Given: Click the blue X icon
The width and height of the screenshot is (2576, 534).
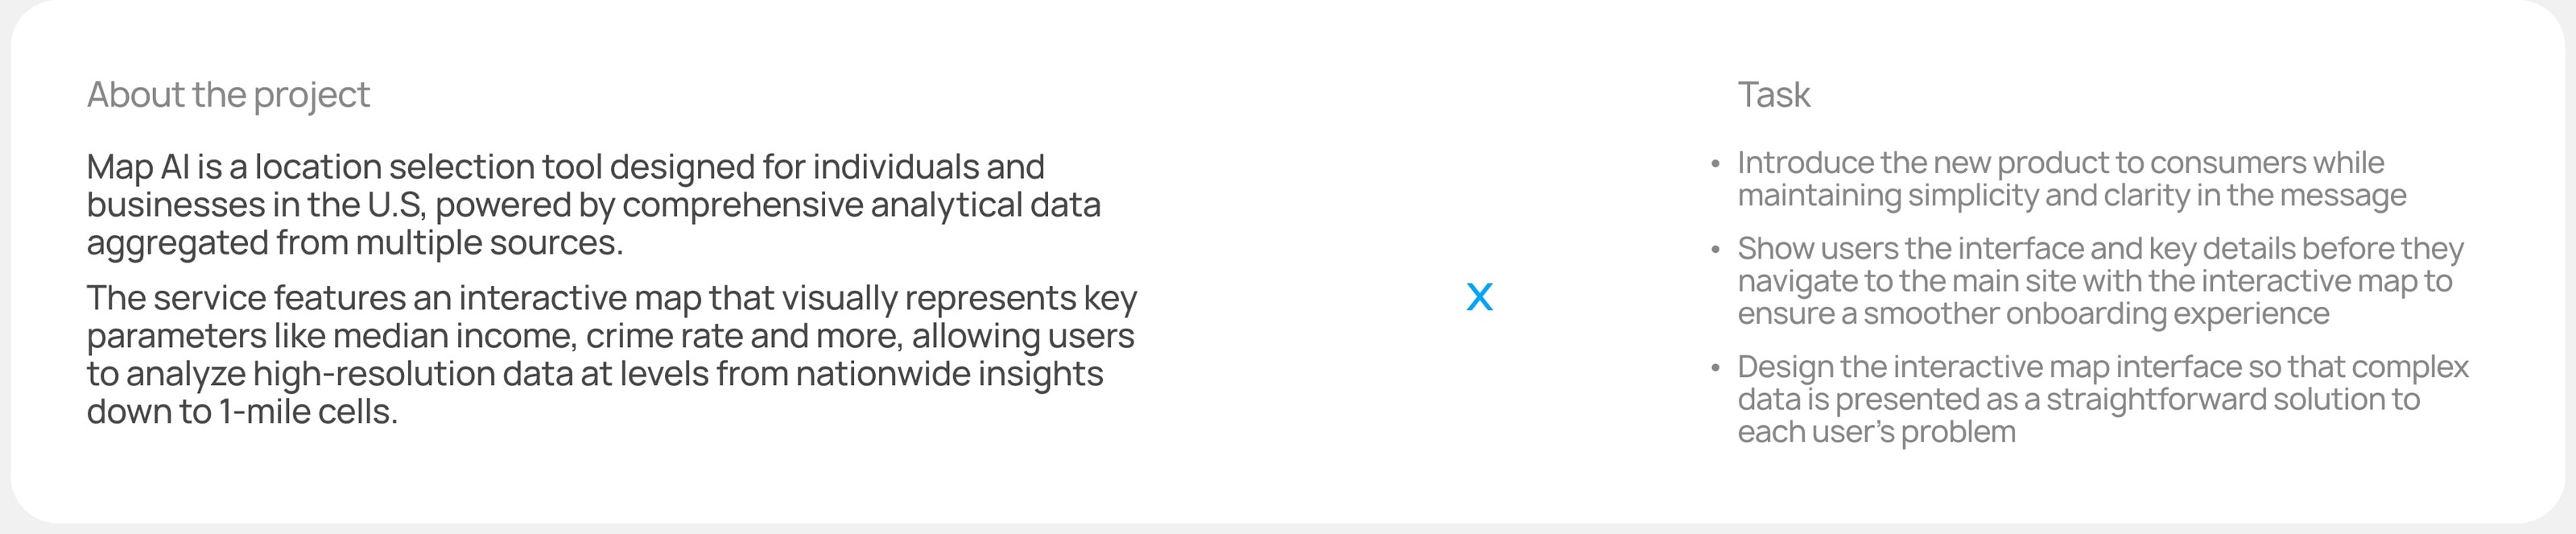Looking at the screenshot, I should 1479,297.
